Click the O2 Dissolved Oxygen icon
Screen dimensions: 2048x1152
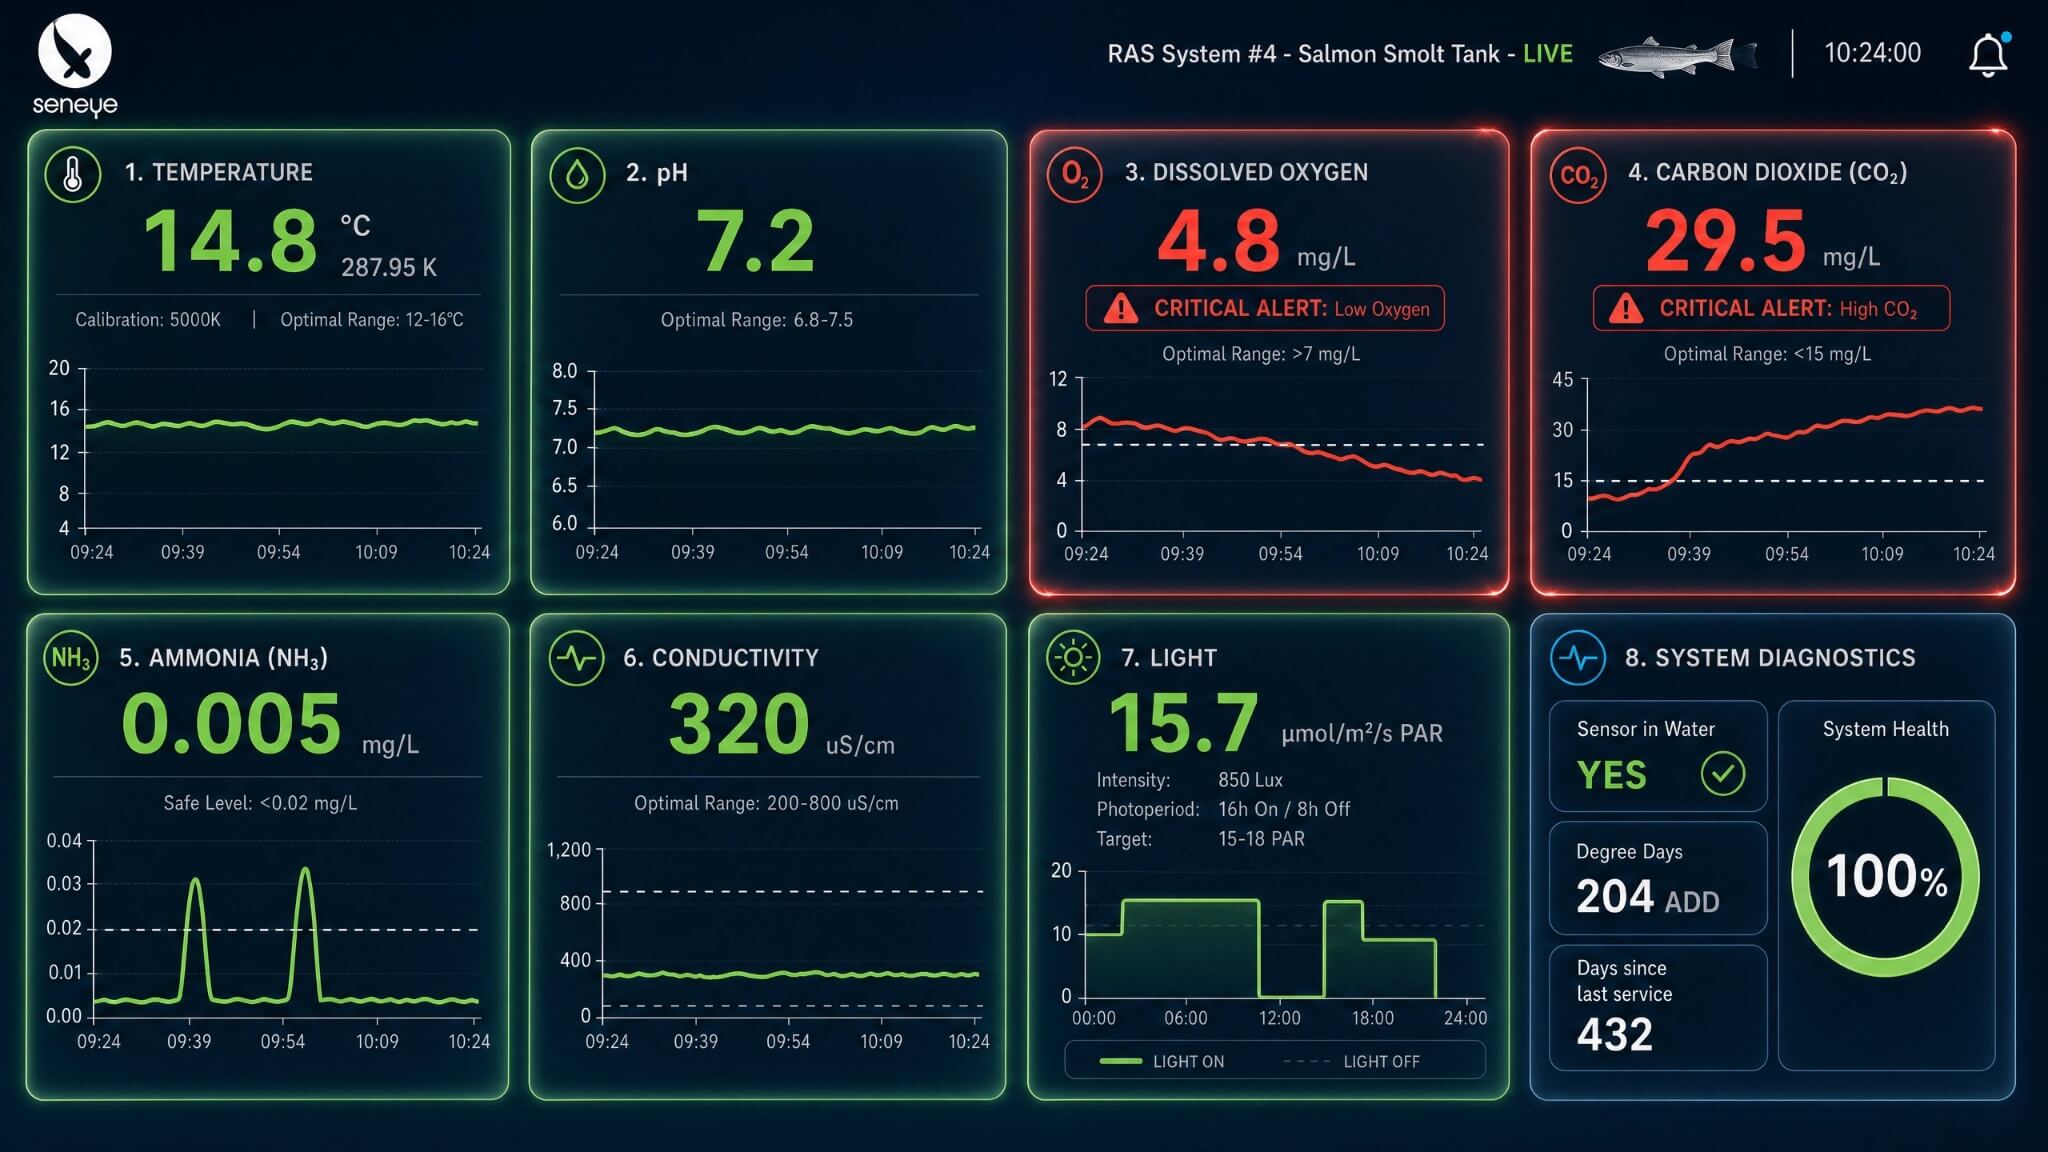1075,175
